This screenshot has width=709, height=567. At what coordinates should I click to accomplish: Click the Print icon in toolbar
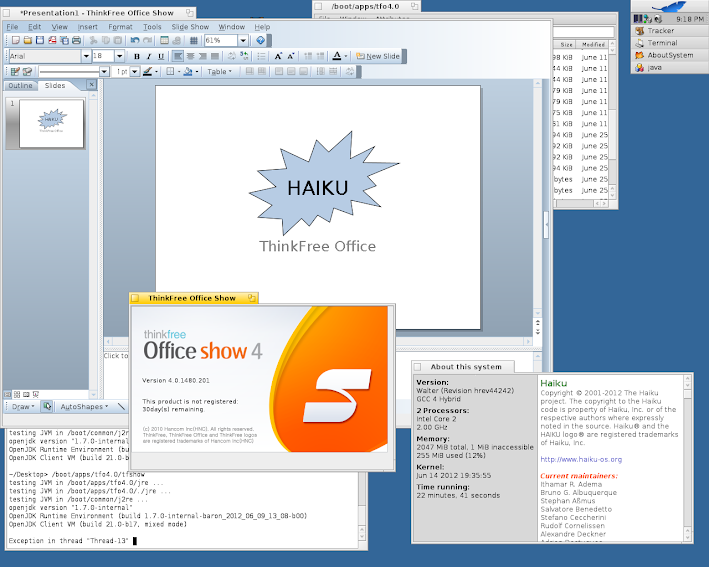click(x=76, y=40)
